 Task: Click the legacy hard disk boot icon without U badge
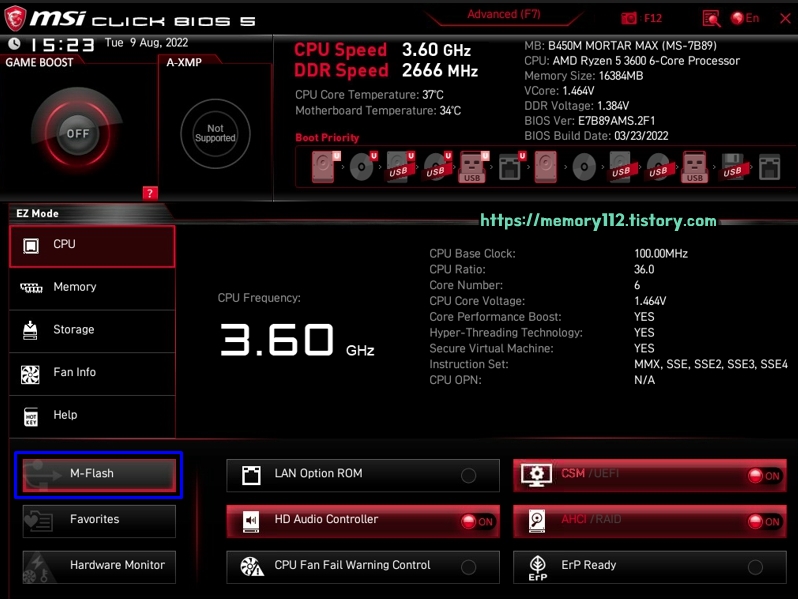coord(546,166)
